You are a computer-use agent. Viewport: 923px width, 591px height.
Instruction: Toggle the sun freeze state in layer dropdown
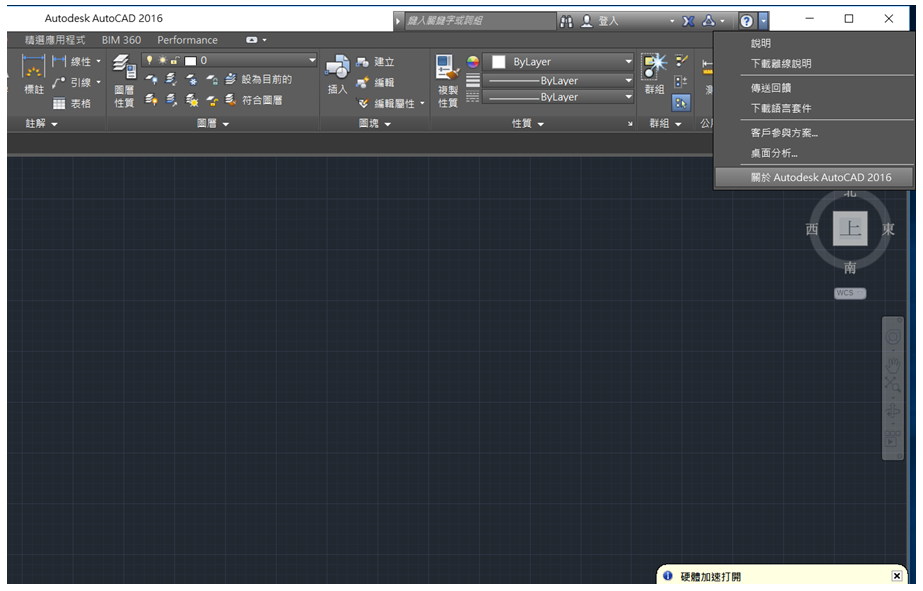(162, 60)
